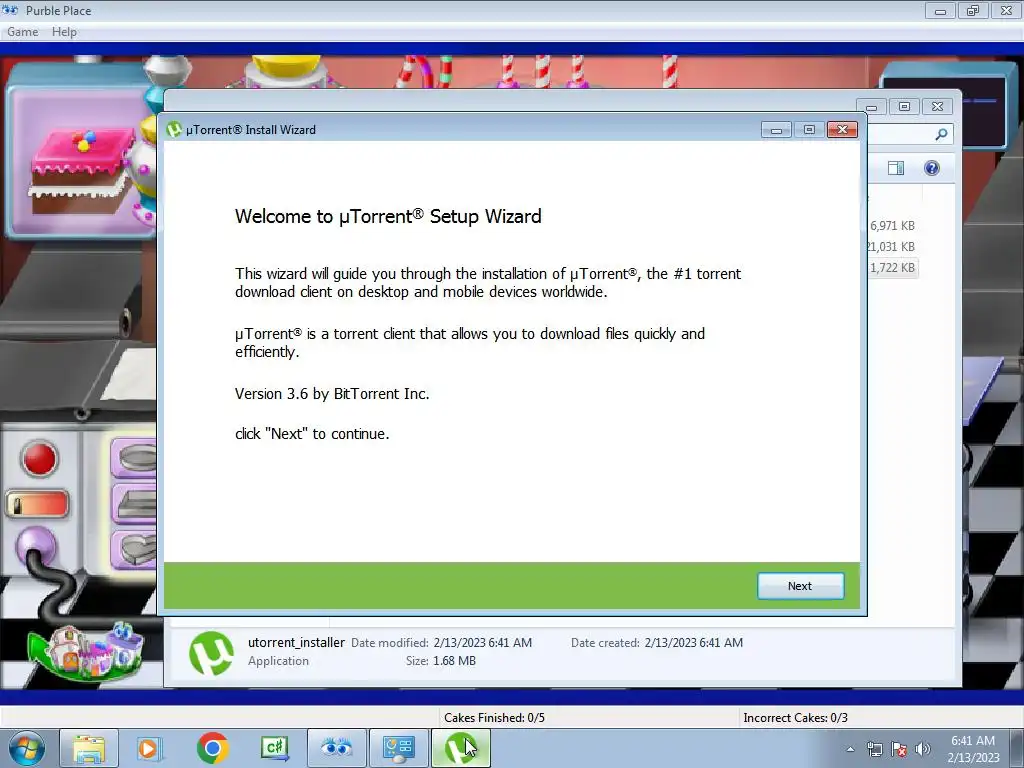Click the utorrent_installer file name text
This screenshot has height=768, width=1024.
coord(296,643)
